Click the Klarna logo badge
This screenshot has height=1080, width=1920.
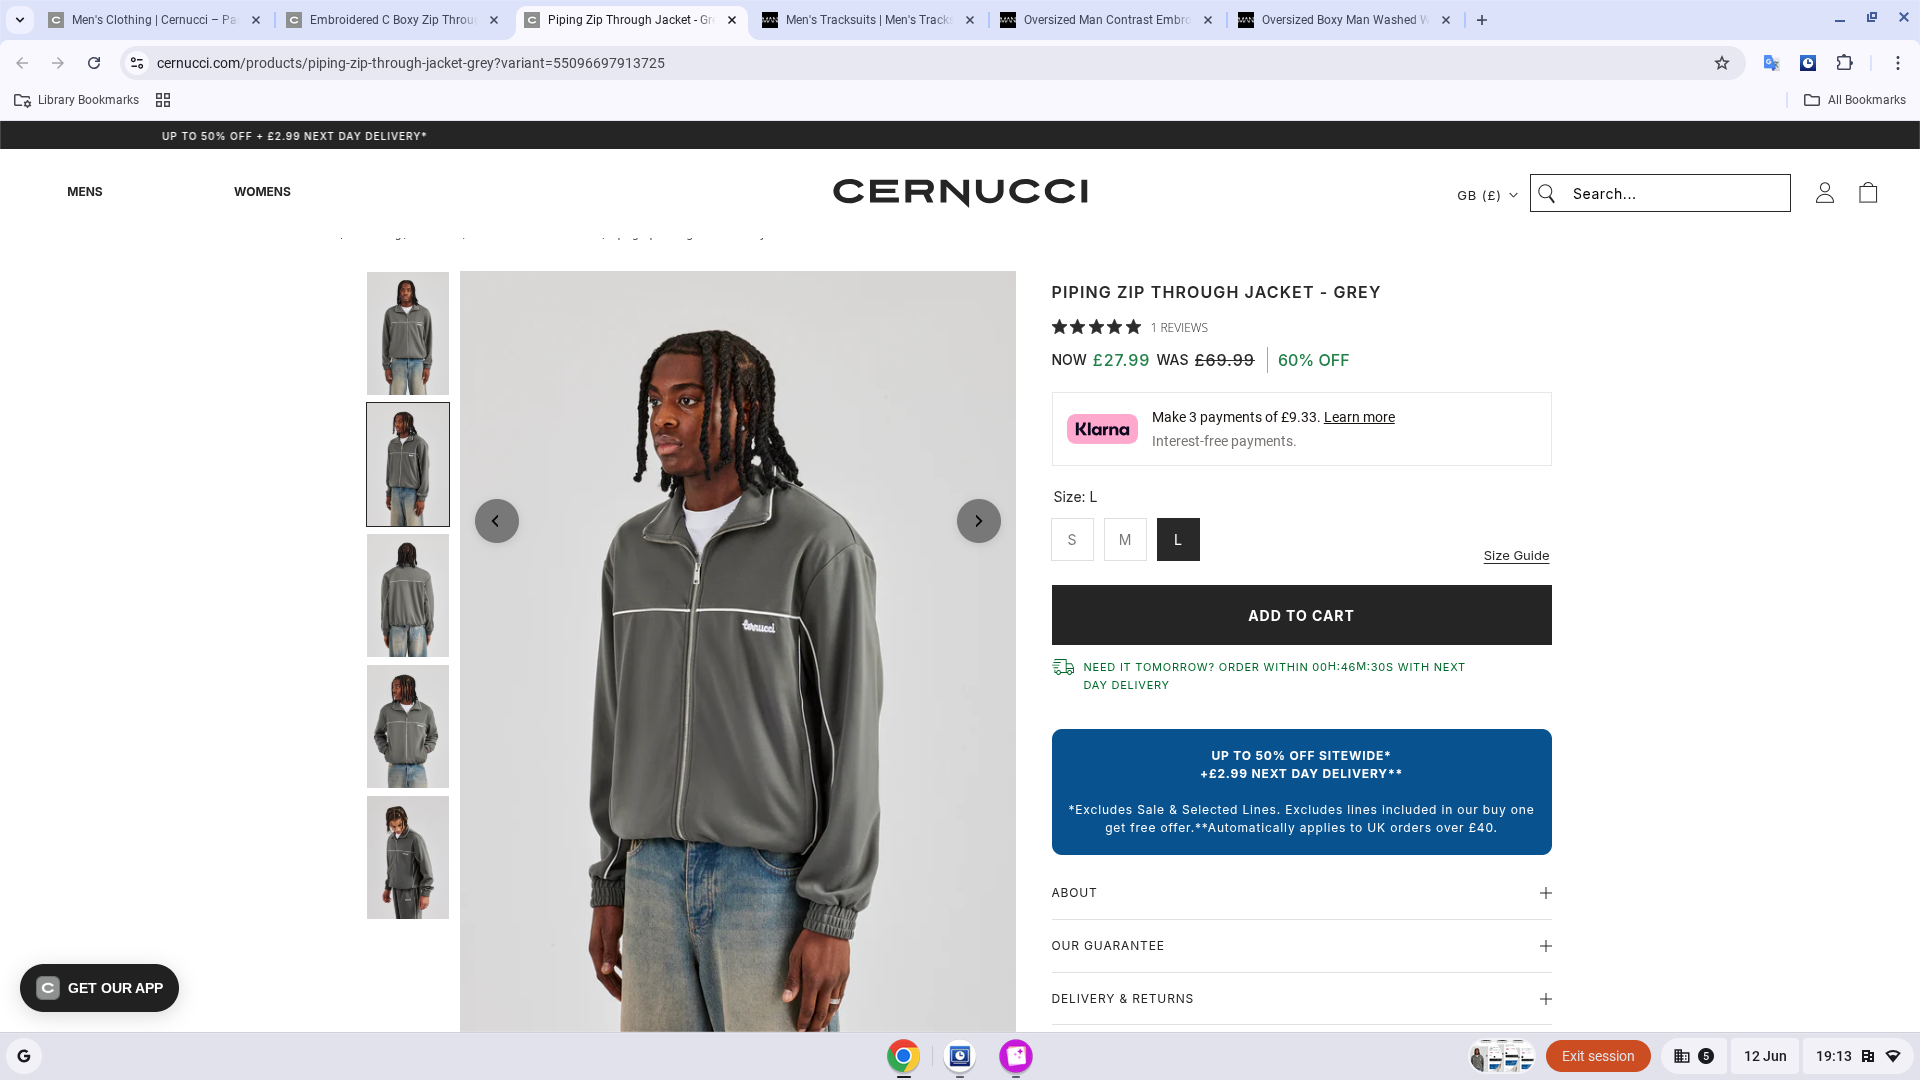click(1102, 429)
